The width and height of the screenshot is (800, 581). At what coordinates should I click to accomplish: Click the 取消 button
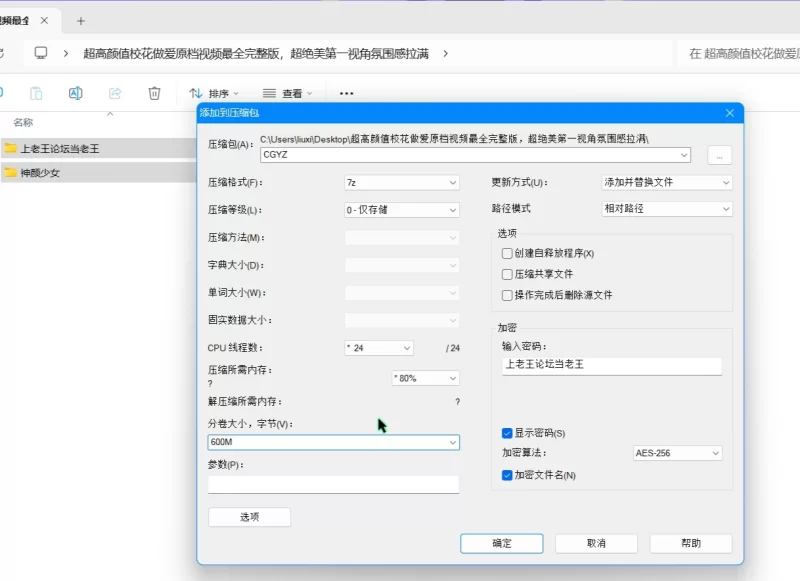(596, 543)
